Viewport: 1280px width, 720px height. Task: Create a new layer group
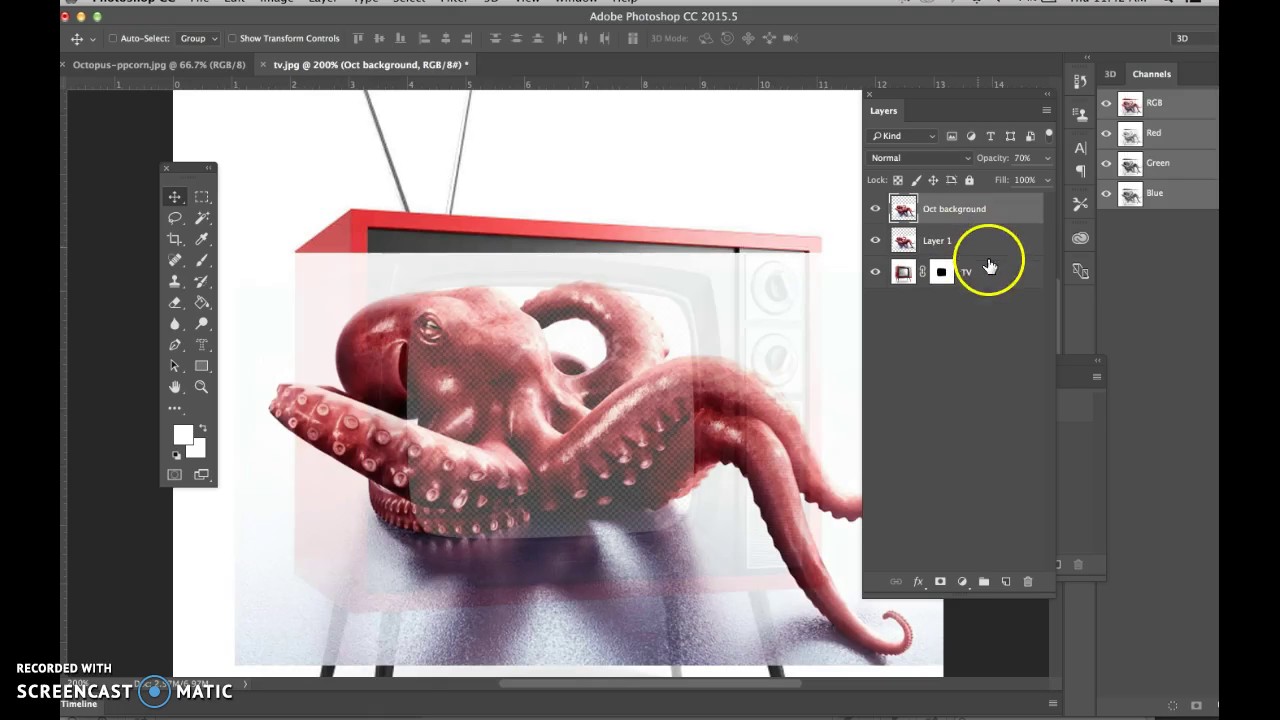point(984,582)
